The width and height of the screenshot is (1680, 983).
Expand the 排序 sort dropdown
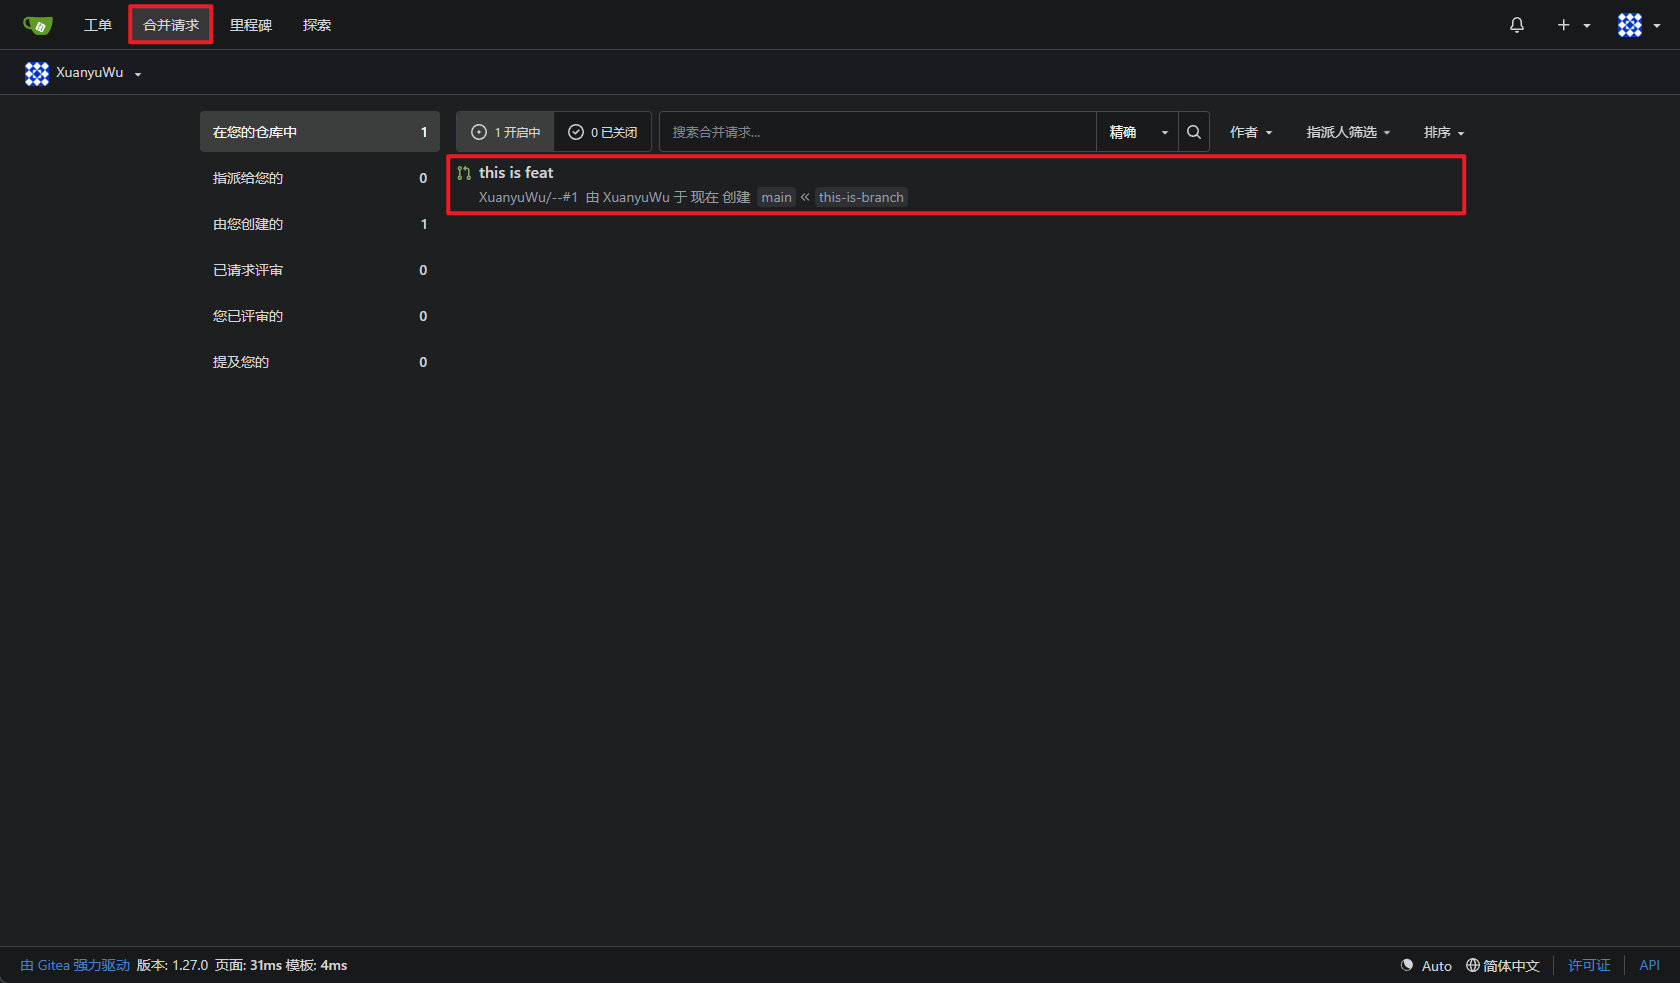(x=1444, y=132)
